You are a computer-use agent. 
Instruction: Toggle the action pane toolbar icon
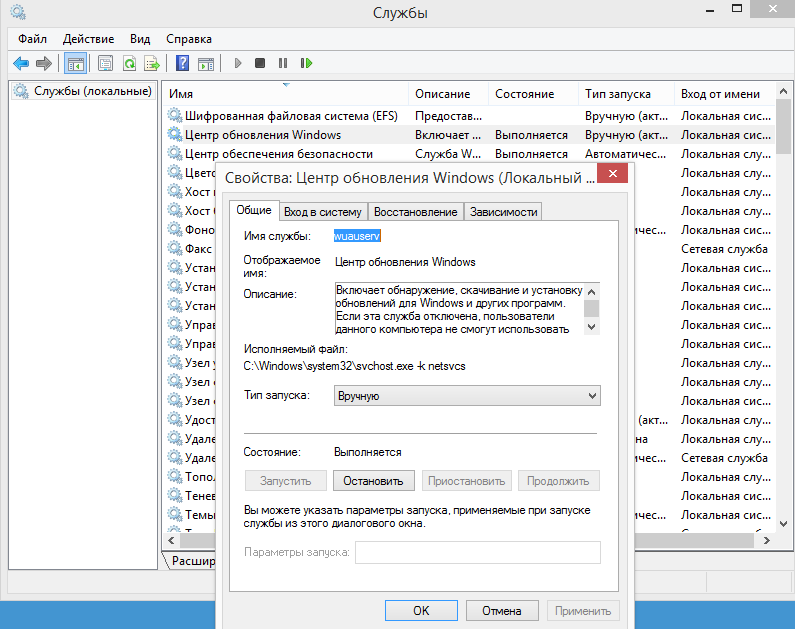(x=206, y=63)
